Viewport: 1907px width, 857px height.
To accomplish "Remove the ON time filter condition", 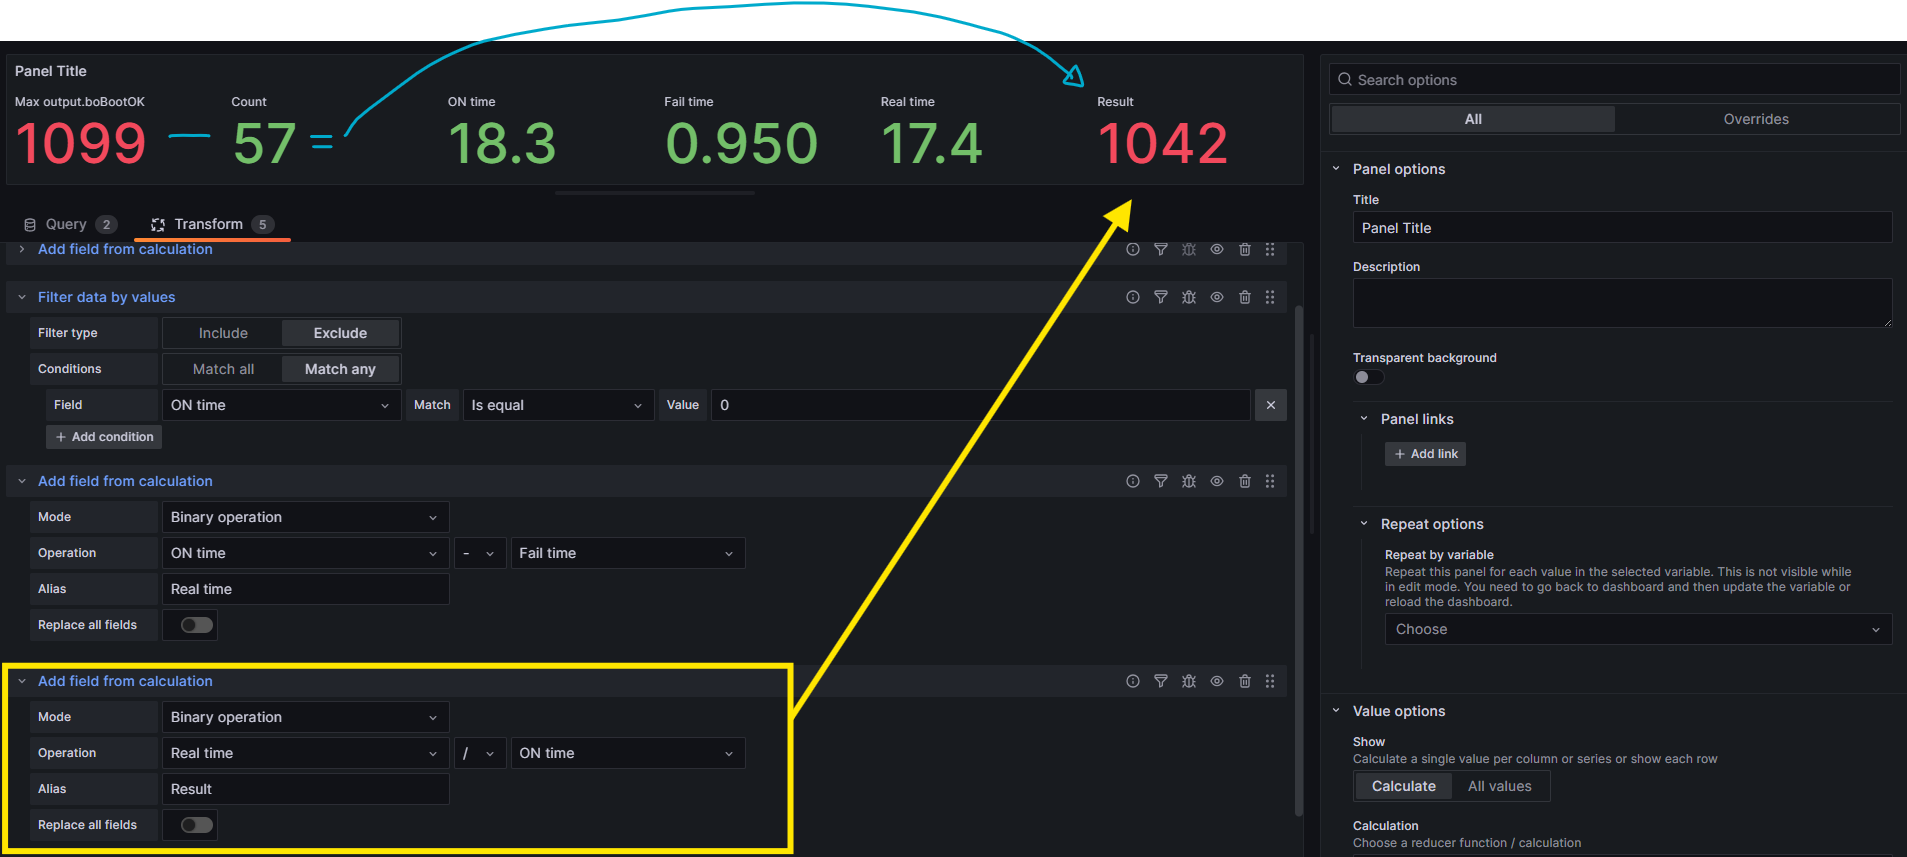I will 1271,405.
